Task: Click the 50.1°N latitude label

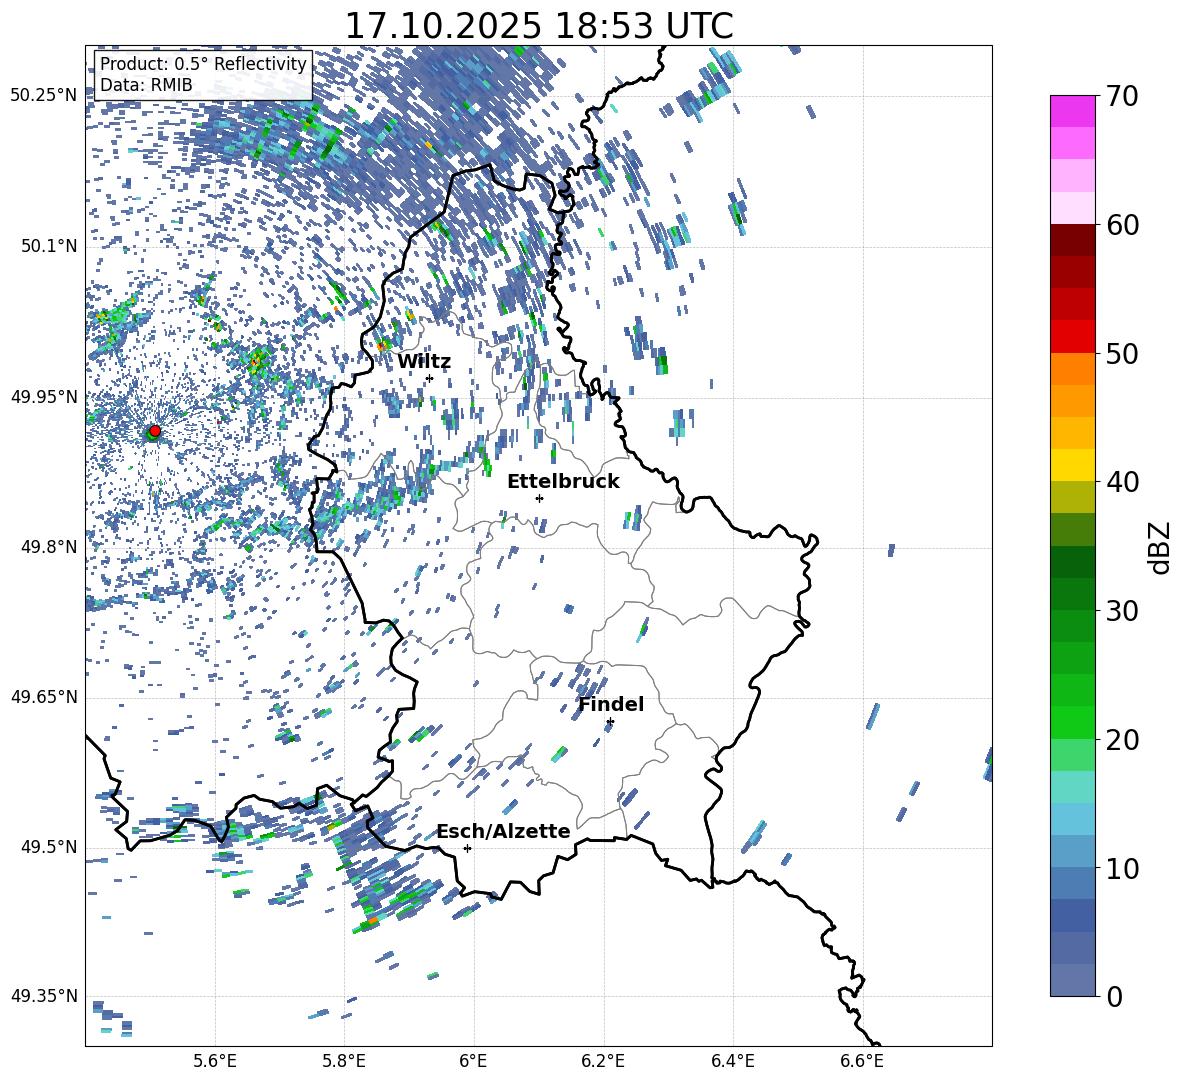Action: tap(48, 246)
